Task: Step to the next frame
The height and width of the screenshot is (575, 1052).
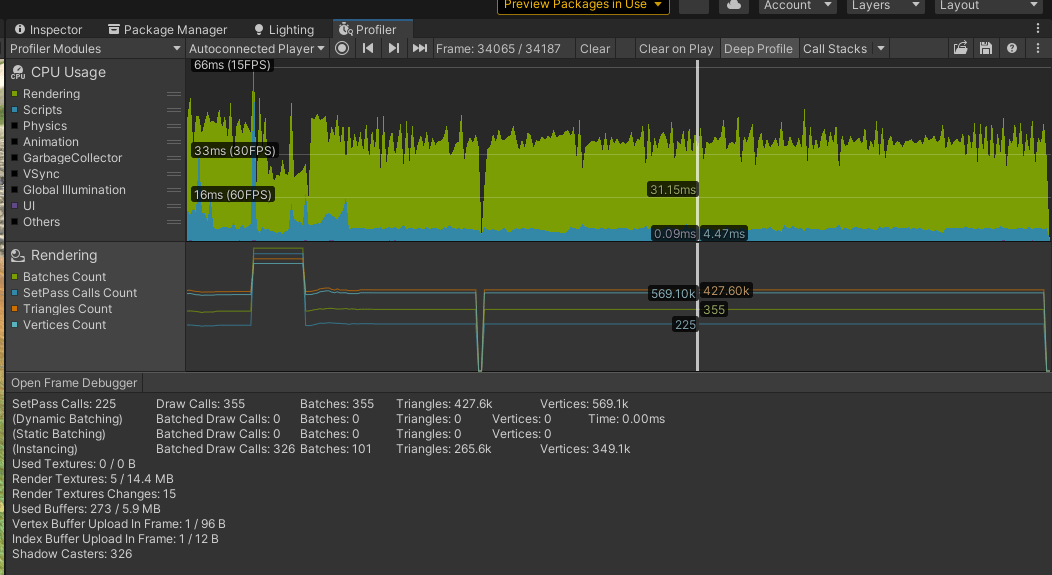Action: pyautogui.click(x=394, y=48)
